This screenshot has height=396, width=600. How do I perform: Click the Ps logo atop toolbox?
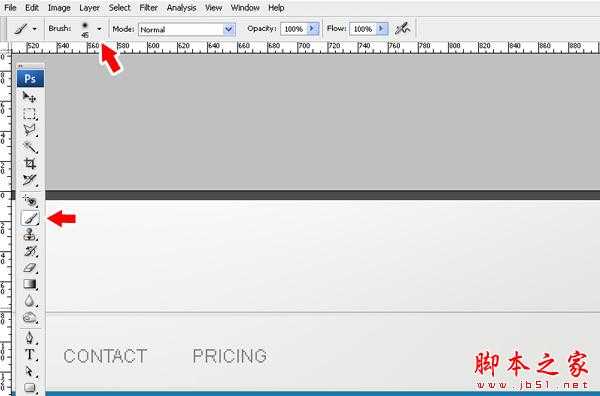coord(30,79)
